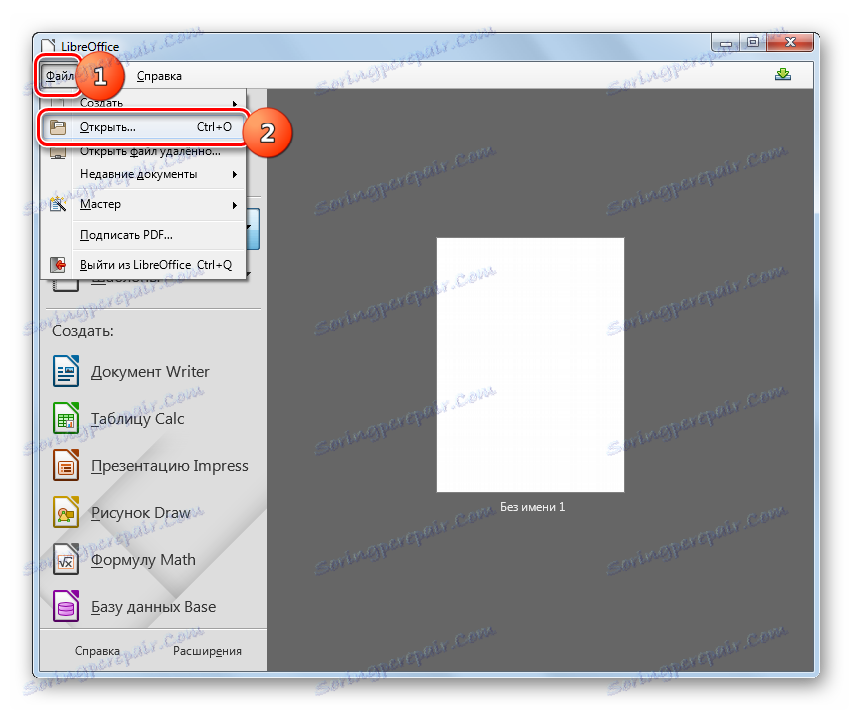Expand the Создать submenu
Image resolution: width=853 pixels, height=711 pixels.
[x=144, y=102]
